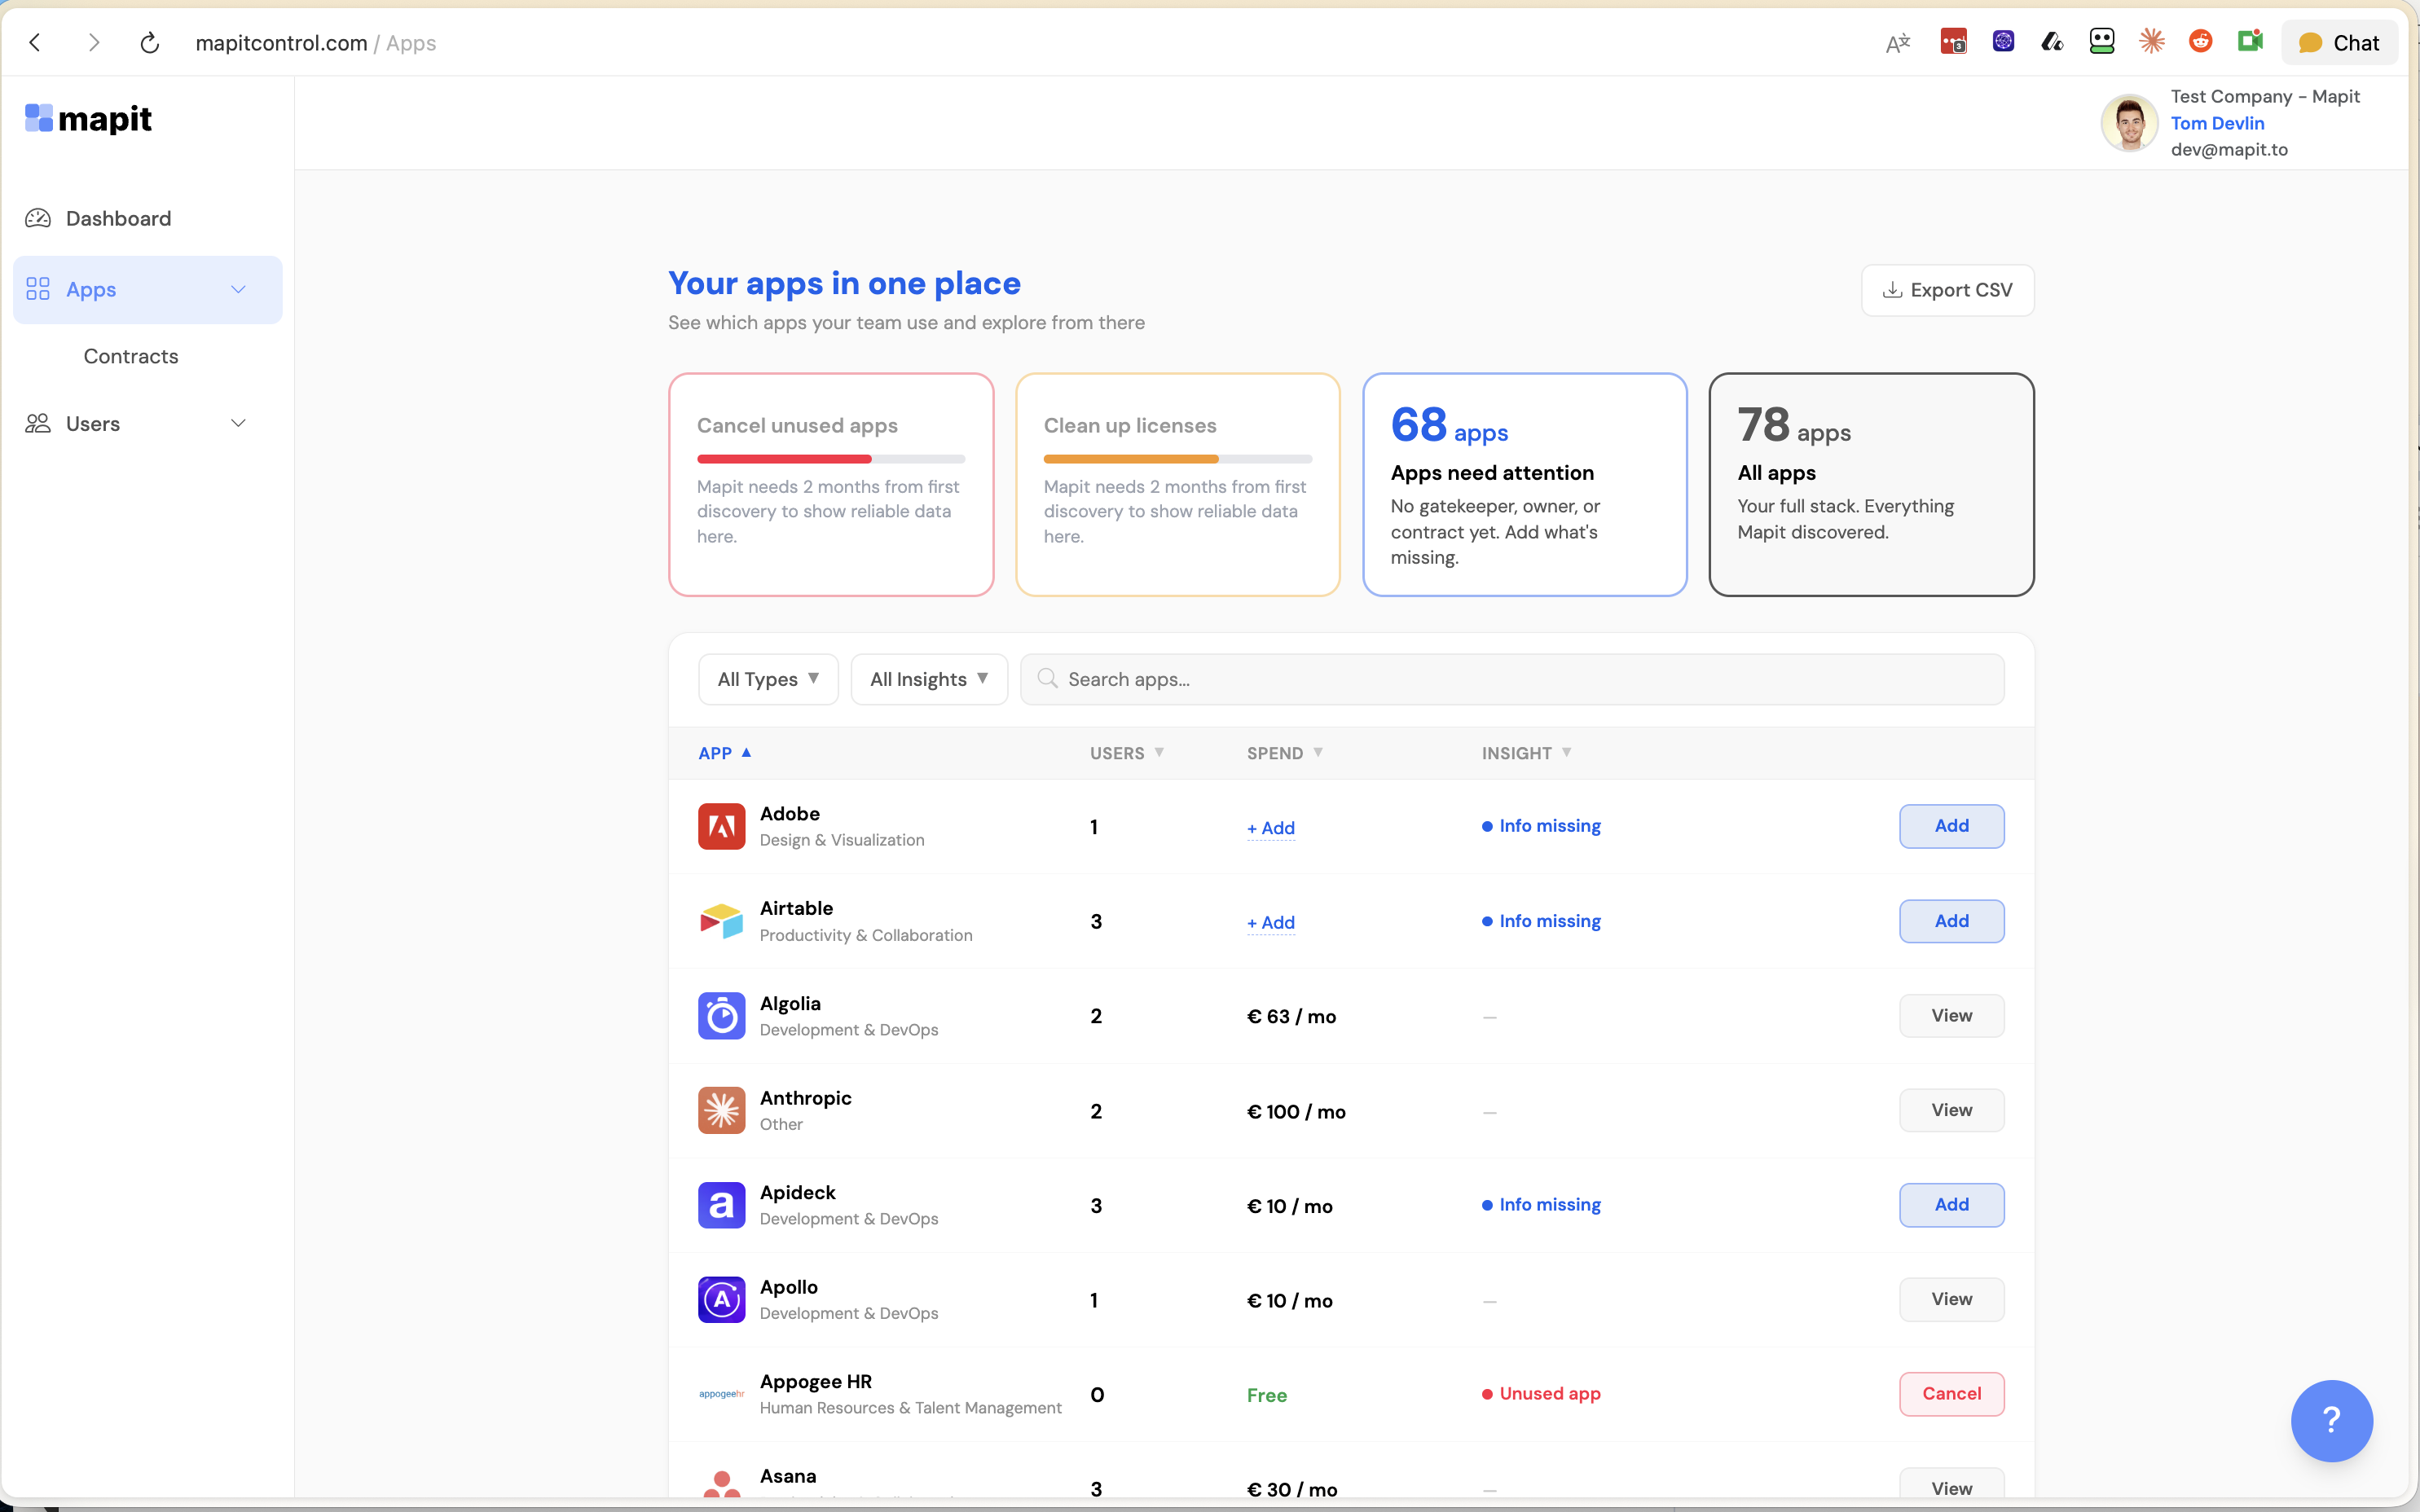Click the mapit logo in sidebar
Viewport: 2420px width, 1512px height.
(x=88, y=119)
